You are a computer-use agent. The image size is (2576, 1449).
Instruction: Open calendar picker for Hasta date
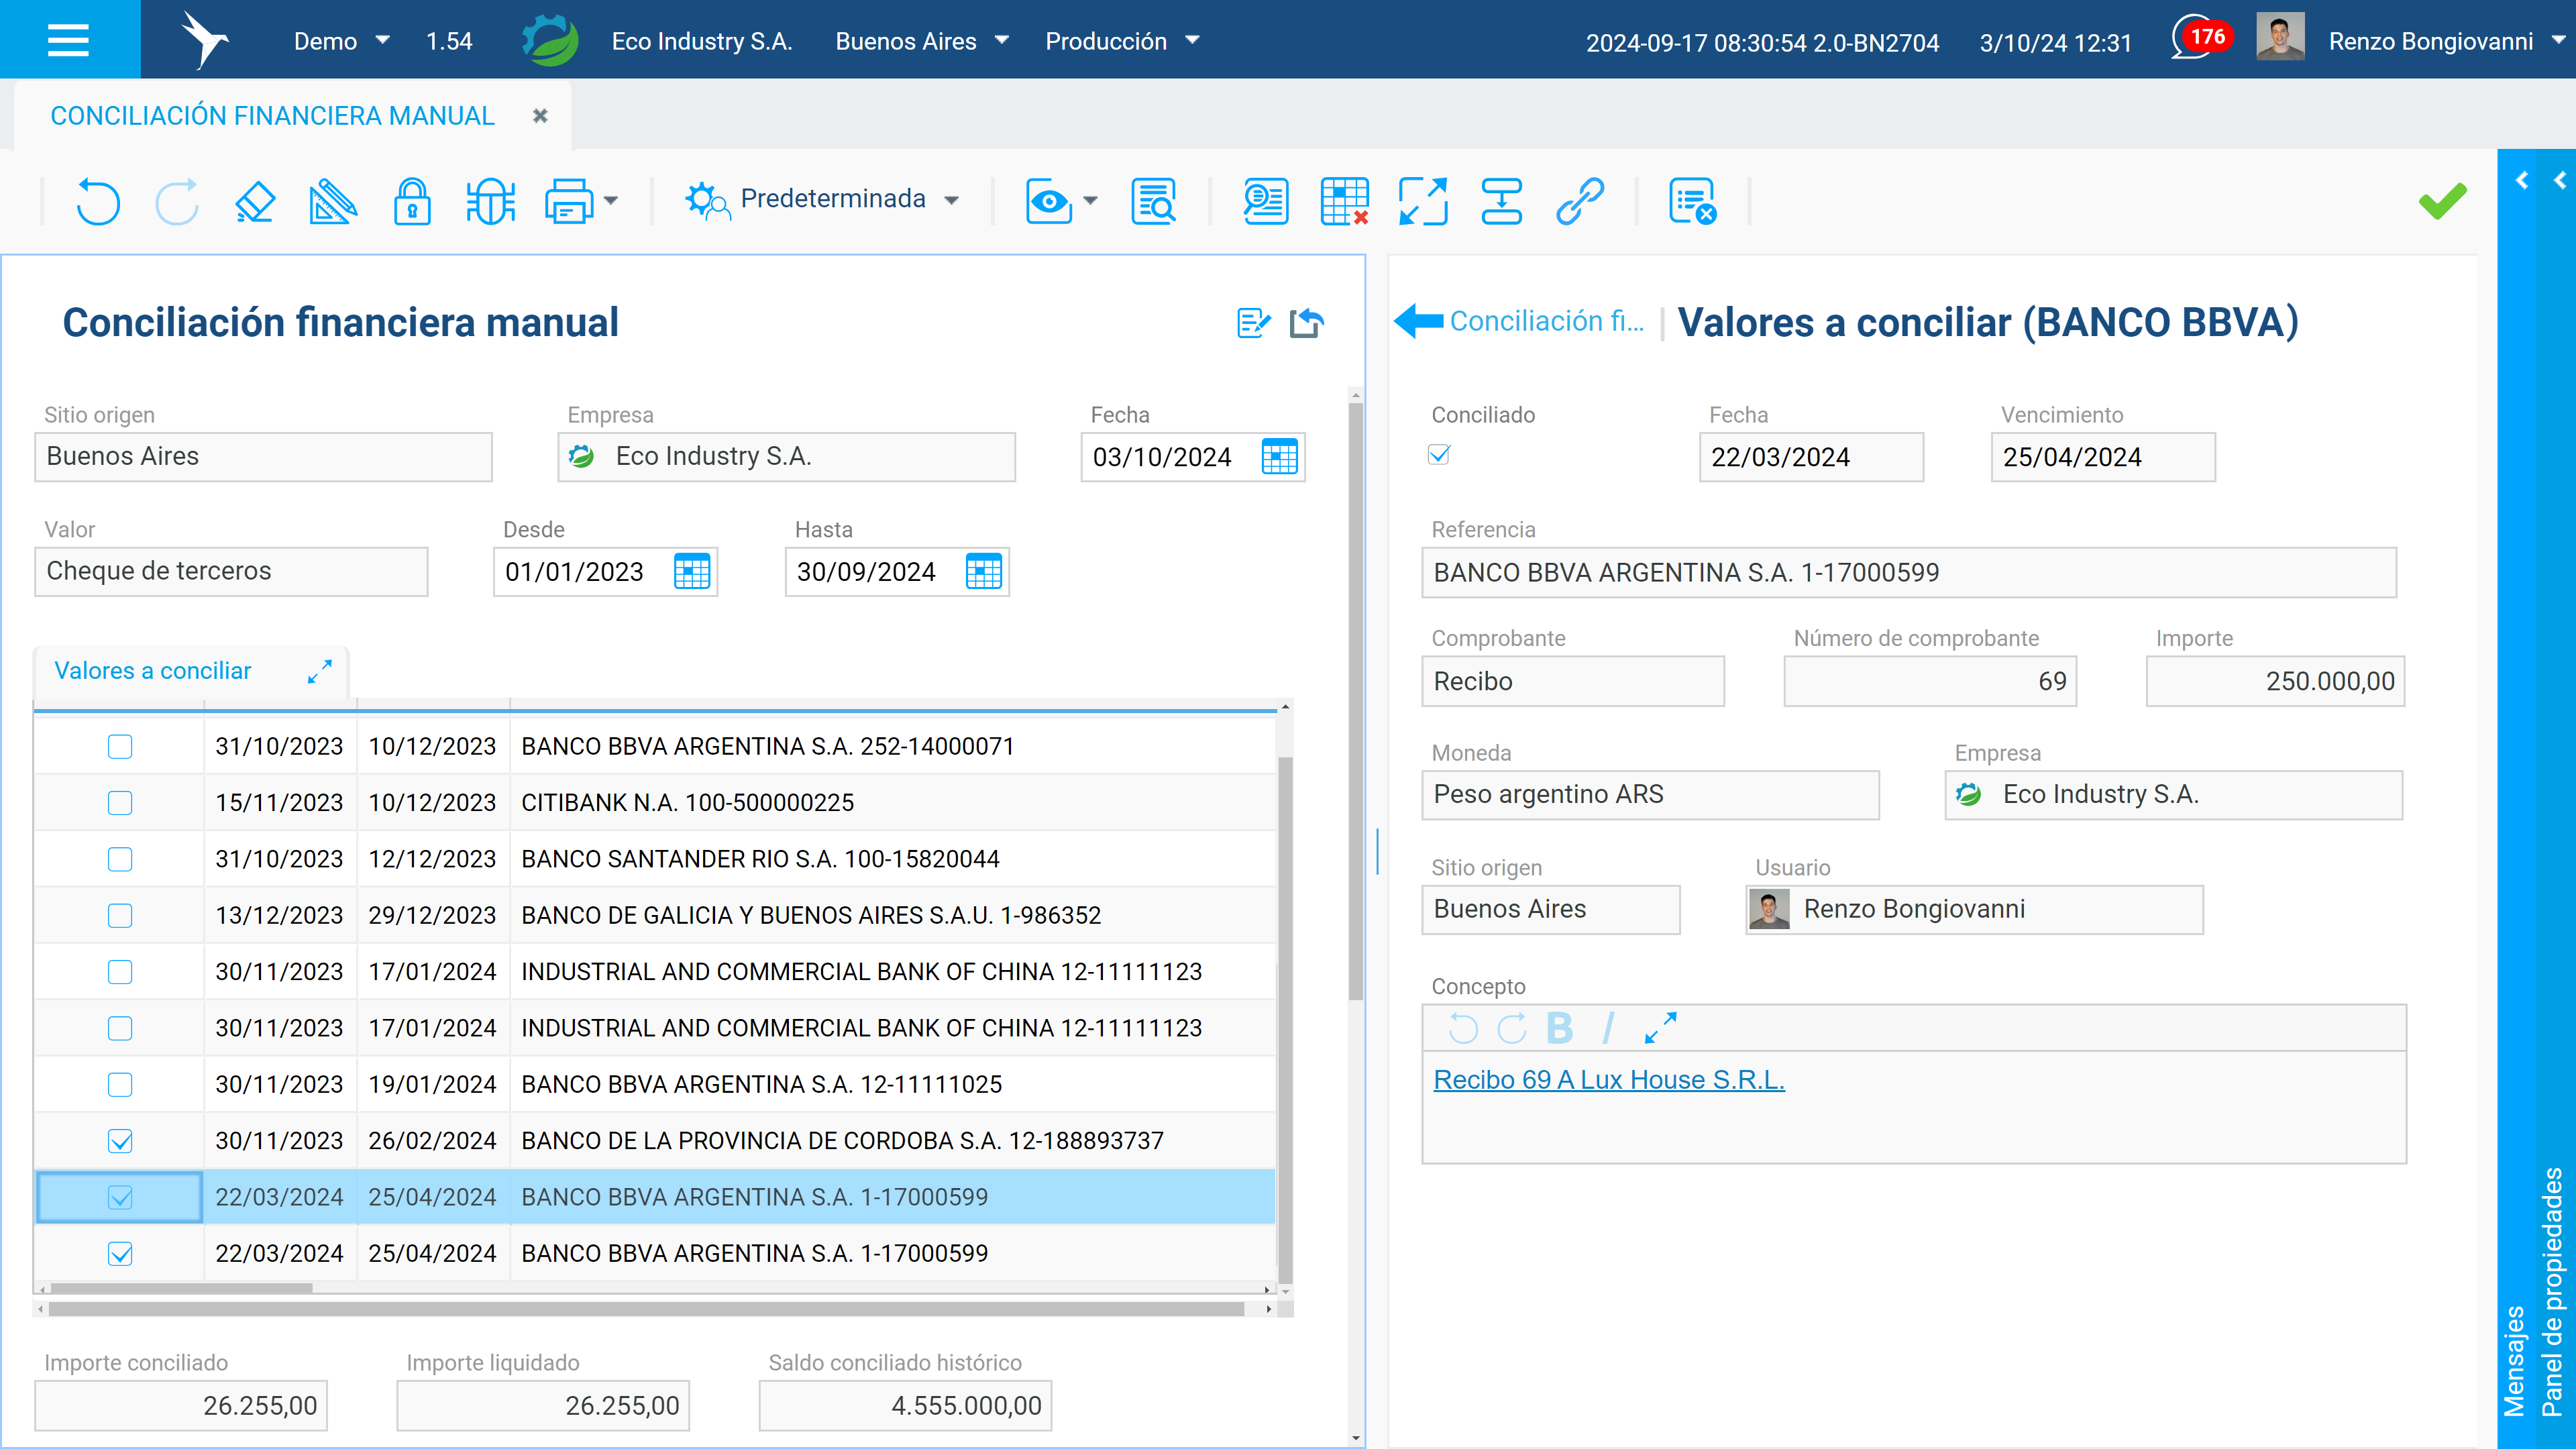(983, 572)
